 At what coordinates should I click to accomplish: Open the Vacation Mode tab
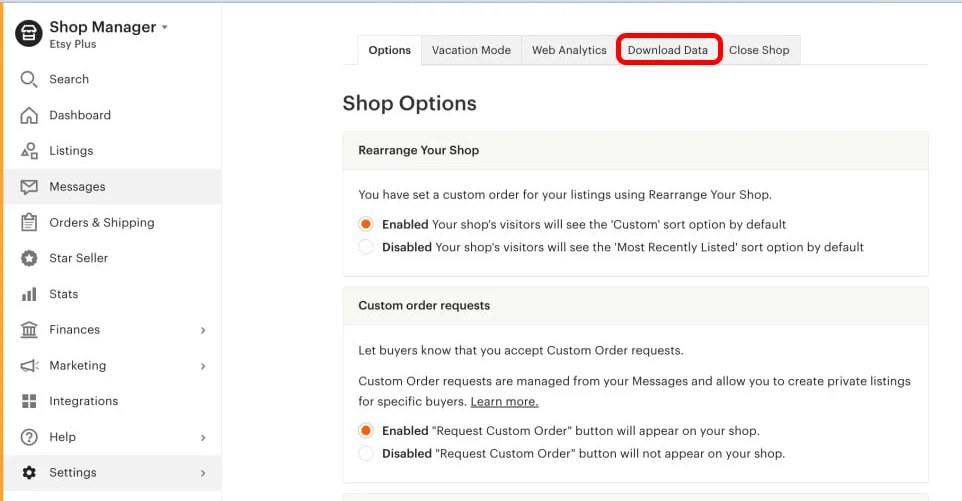pyautogui.click(x=471, y=50)
